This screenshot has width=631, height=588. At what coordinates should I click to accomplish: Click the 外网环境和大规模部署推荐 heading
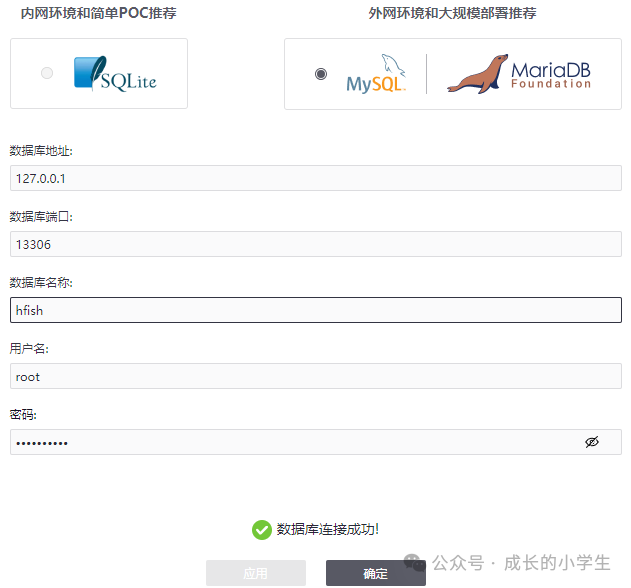452,13
